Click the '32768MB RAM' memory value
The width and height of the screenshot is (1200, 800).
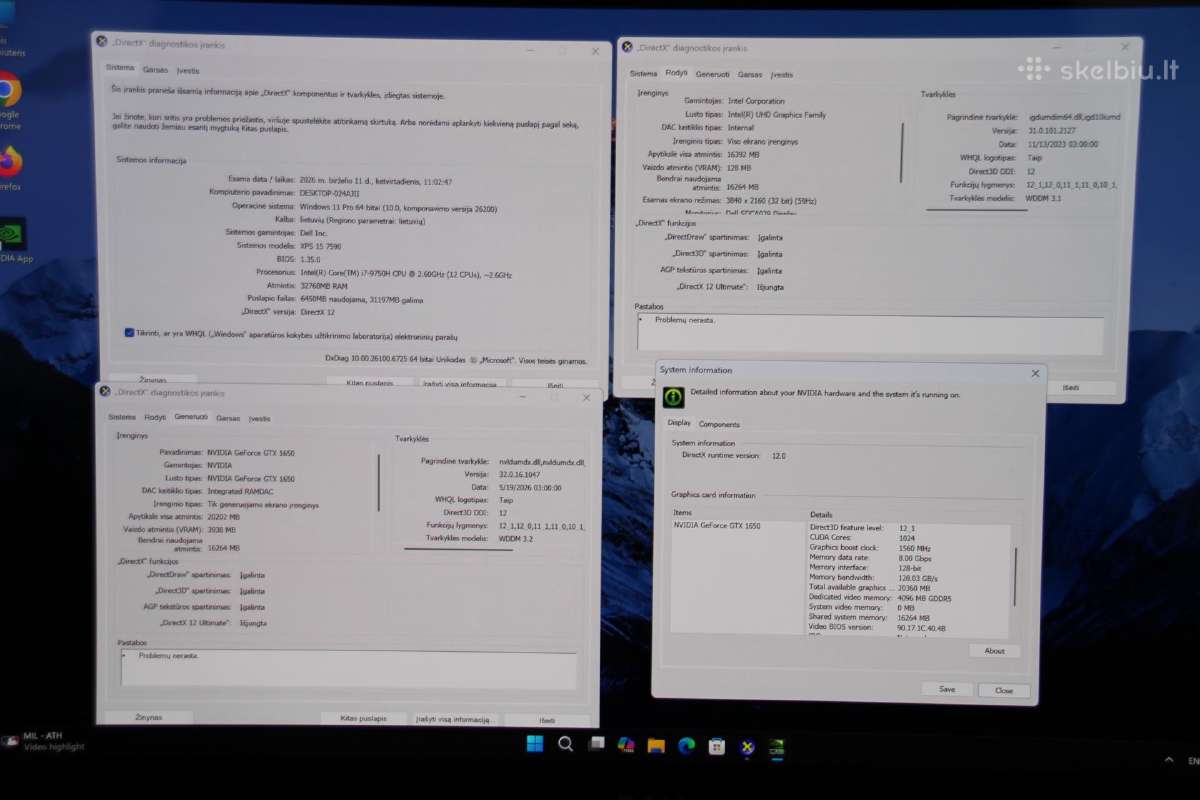326,284
